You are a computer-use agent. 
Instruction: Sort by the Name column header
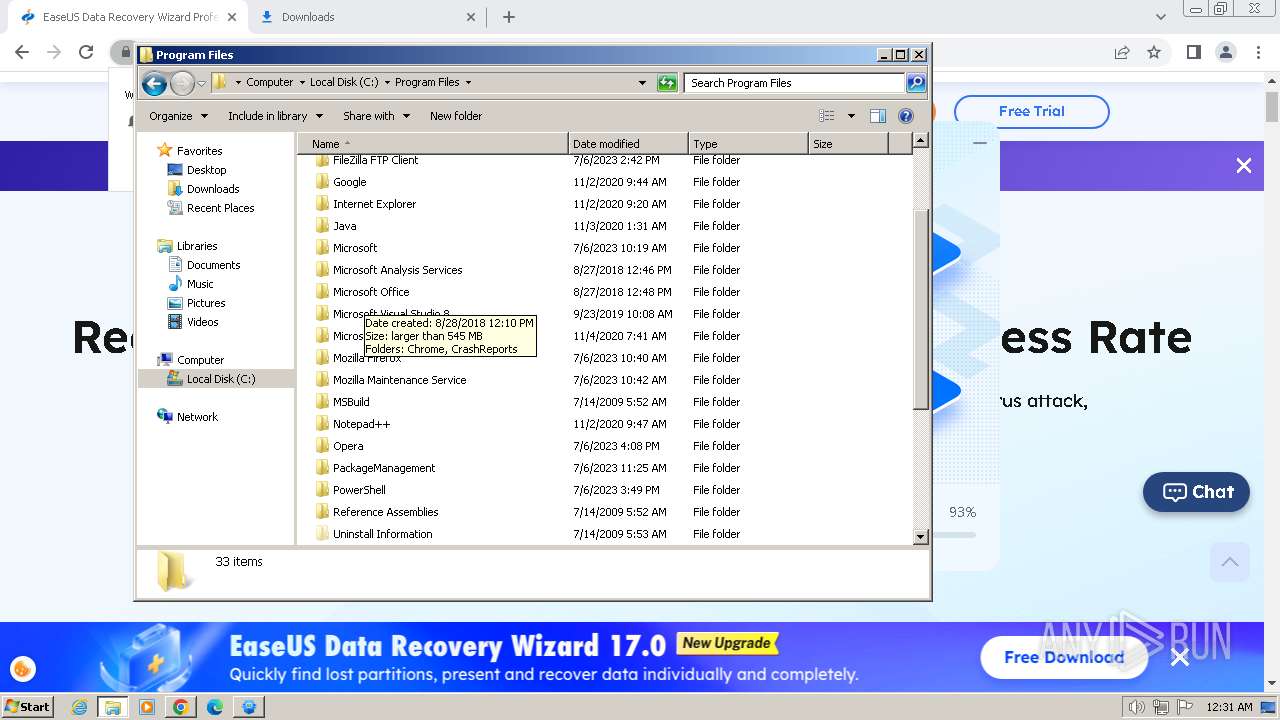(432, 144)
